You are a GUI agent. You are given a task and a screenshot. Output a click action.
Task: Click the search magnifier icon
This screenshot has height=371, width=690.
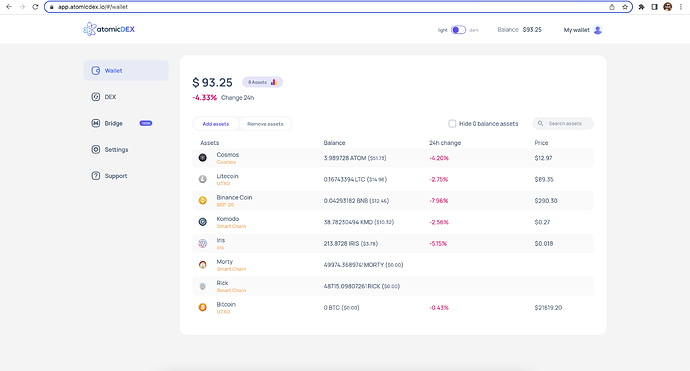(x=540, y=124)
